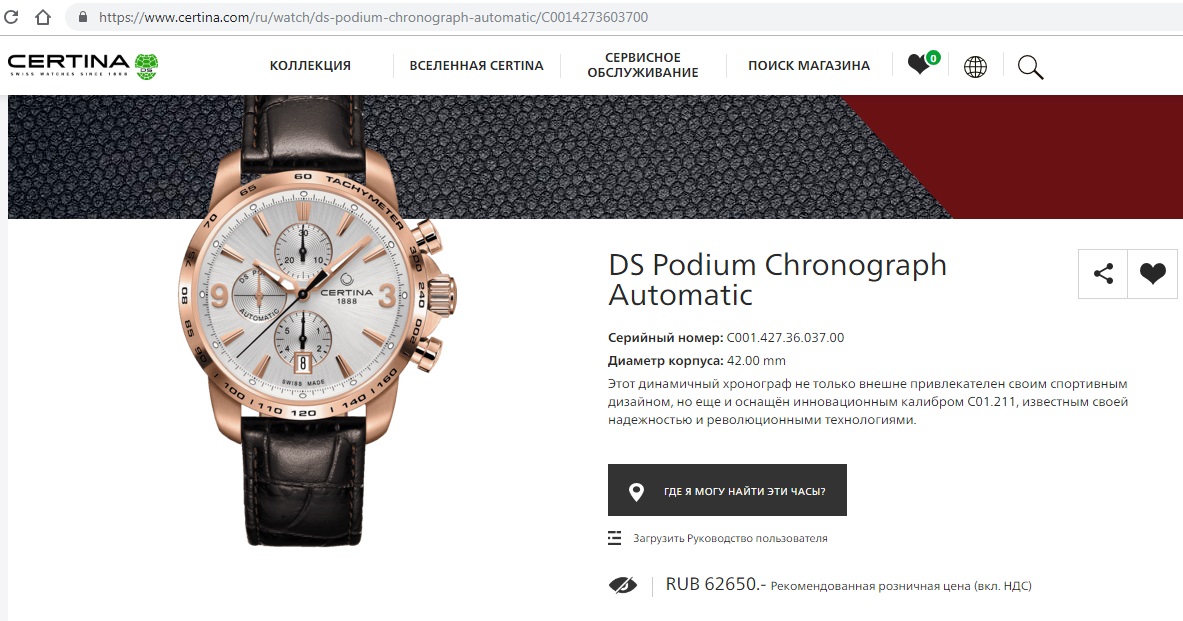Open the Certina logo homepage link
Viewport: 1183px width, 621px height.
(x=82, y=66)
